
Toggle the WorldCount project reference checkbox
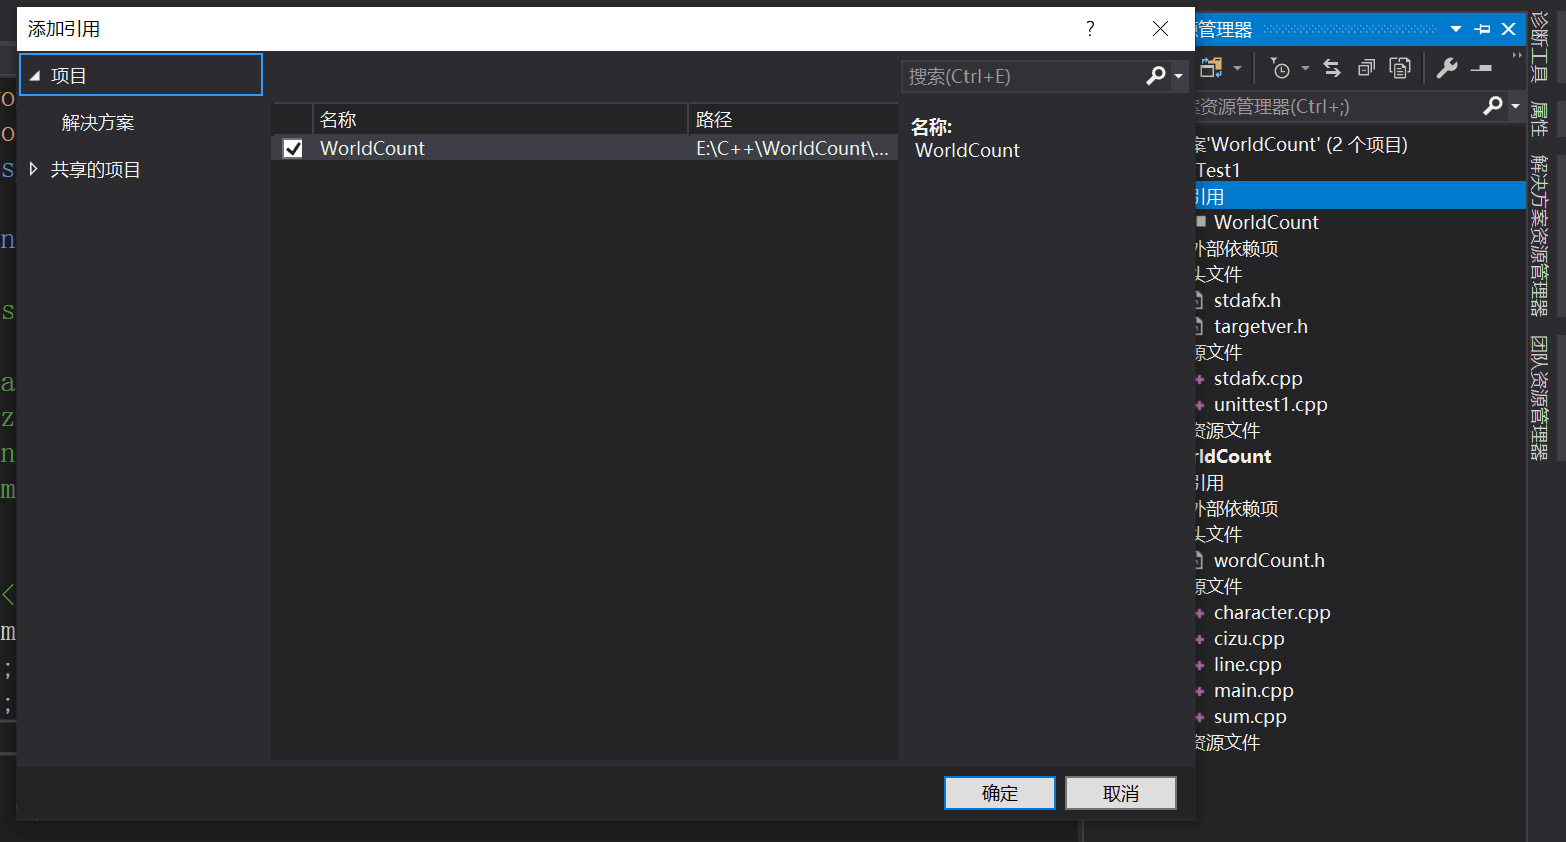pyautogui.click(x=293, y=148)
